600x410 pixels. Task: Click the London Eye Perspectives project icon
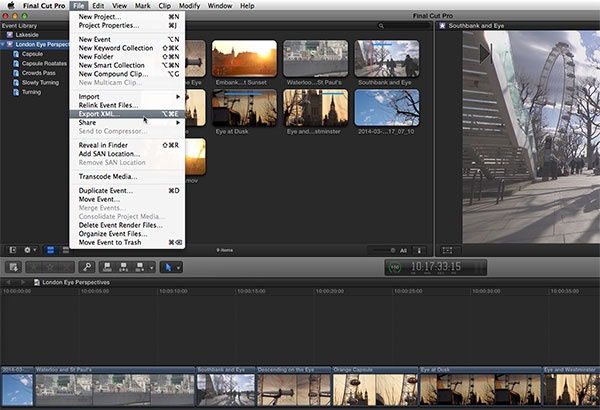pyautogui.click(x=37, y=282)
